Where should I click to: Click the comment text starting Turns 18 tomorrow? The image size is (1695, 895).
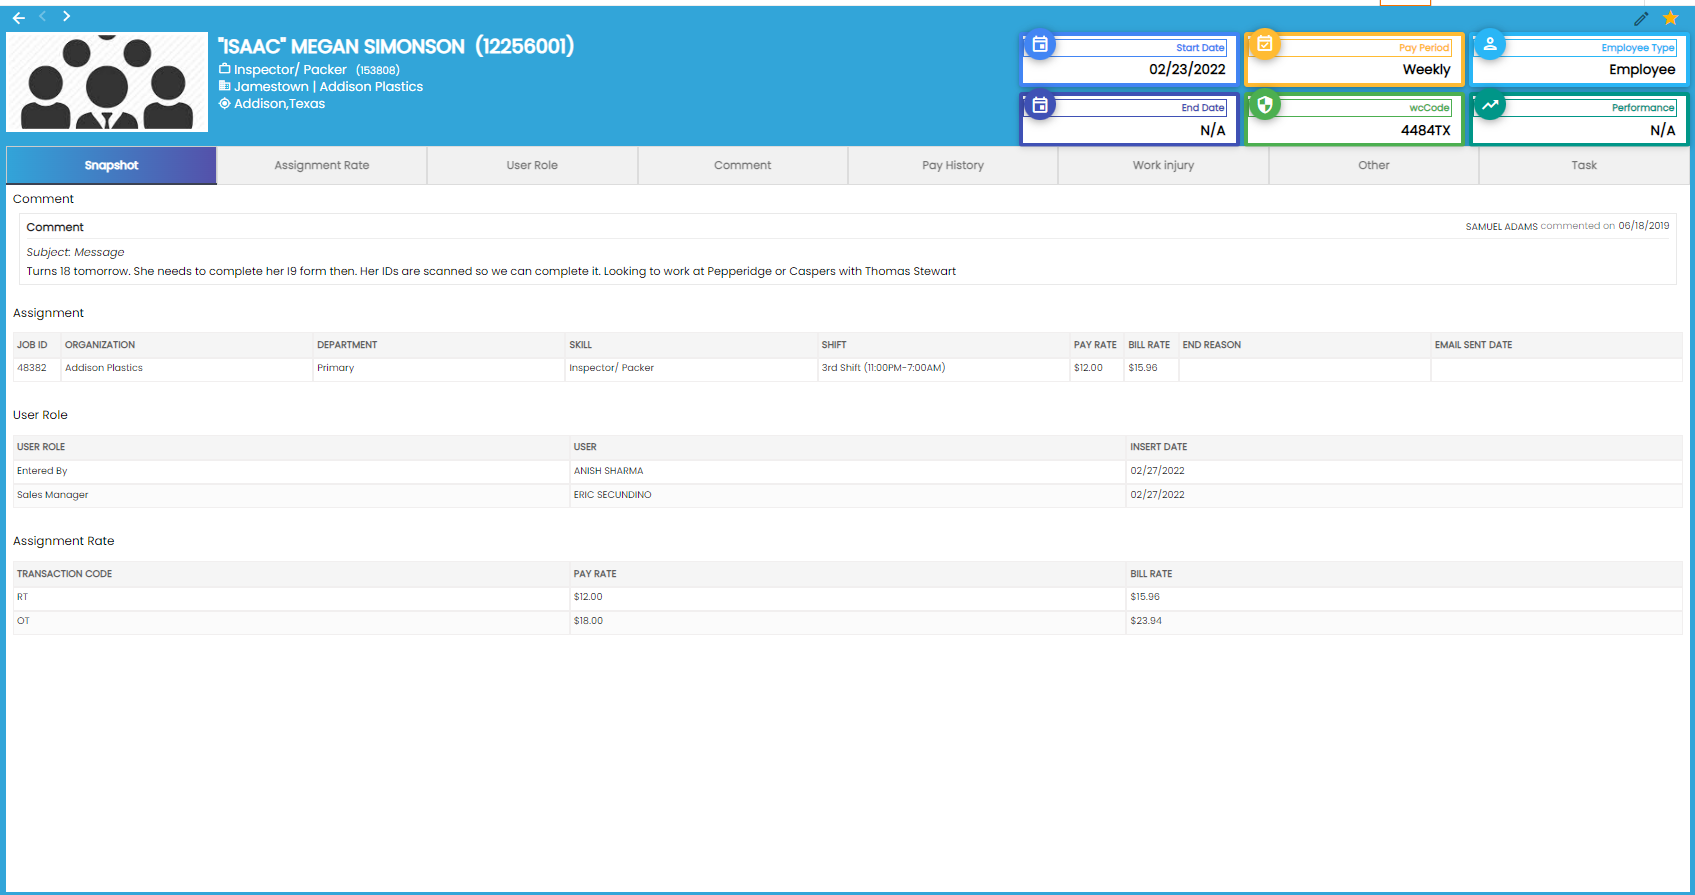[491, 271]
